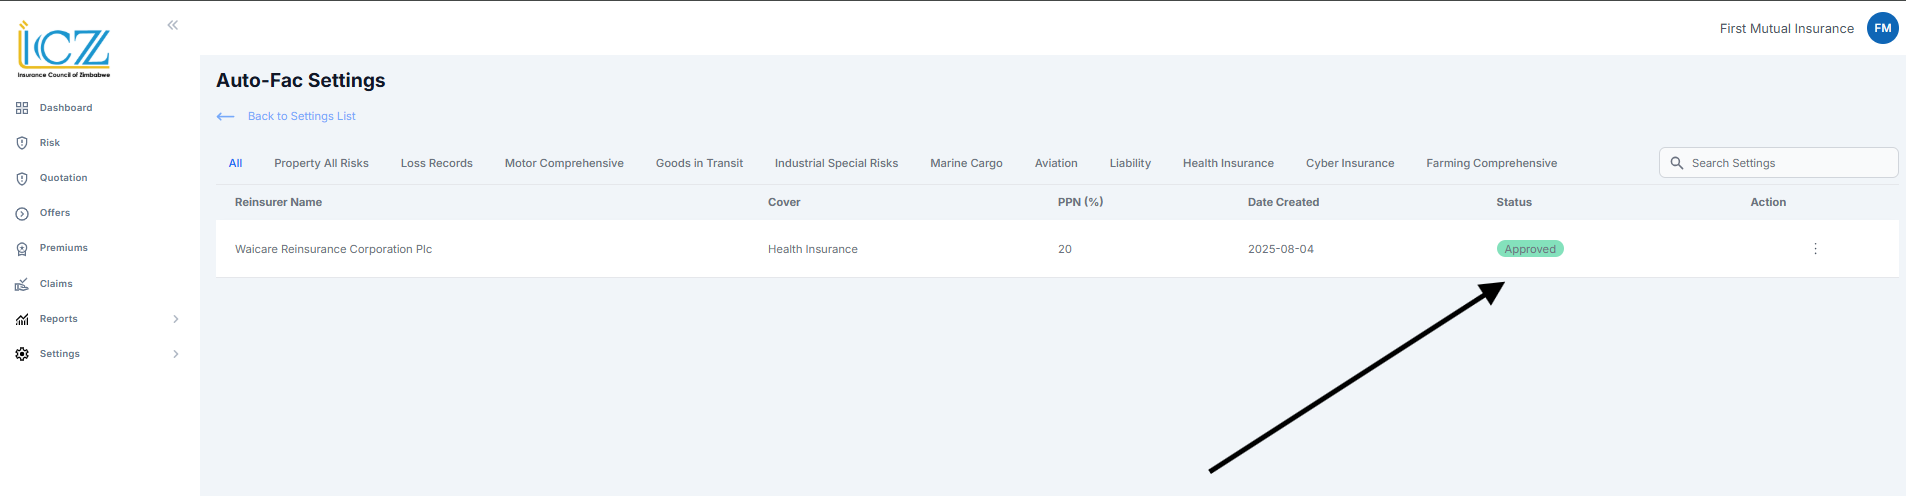Click the Approved status badge
The width and height of the screenshot is (1906, 496).
1529,249
